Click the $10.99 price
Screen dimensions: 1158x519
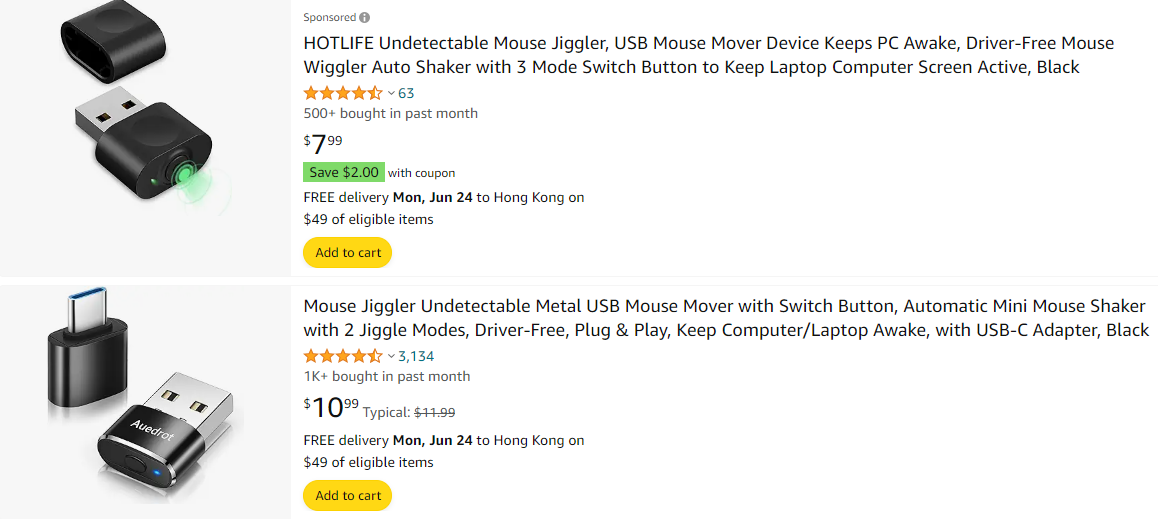click(330, 407)
